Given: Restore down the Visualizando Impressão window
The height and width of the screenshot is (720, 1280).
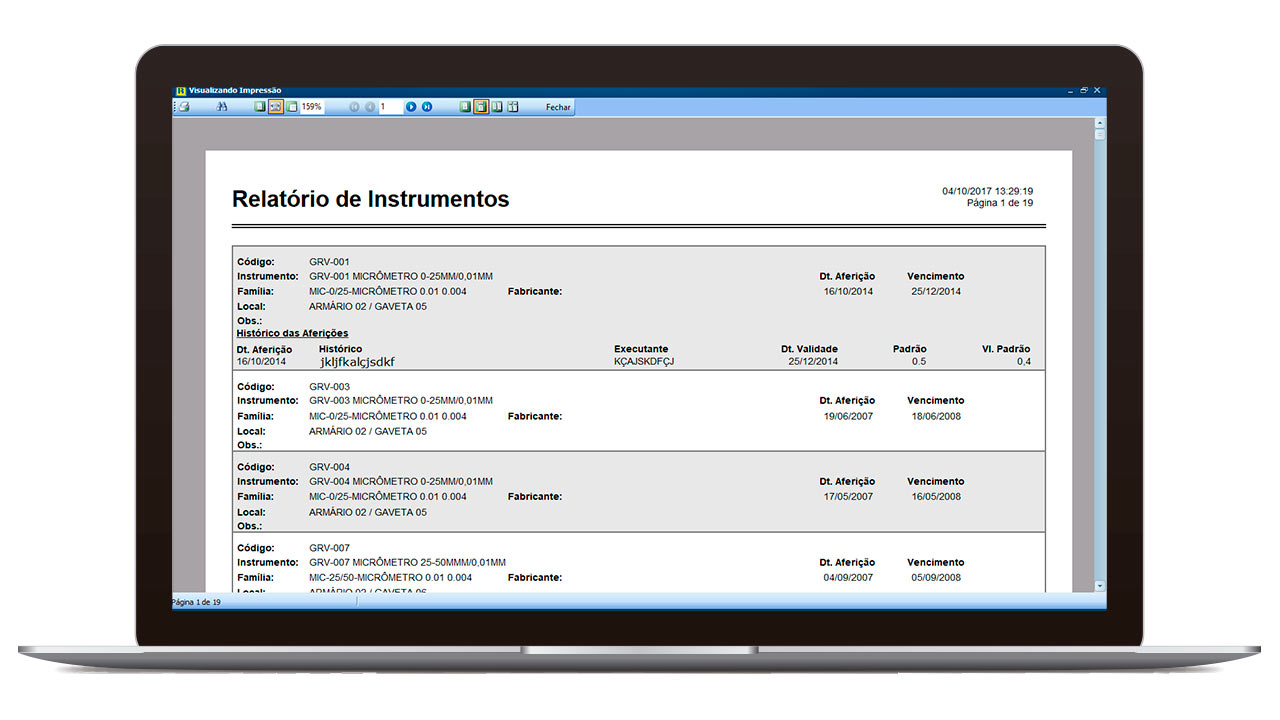Looking at the screenshot, I should coord(1084,90).
